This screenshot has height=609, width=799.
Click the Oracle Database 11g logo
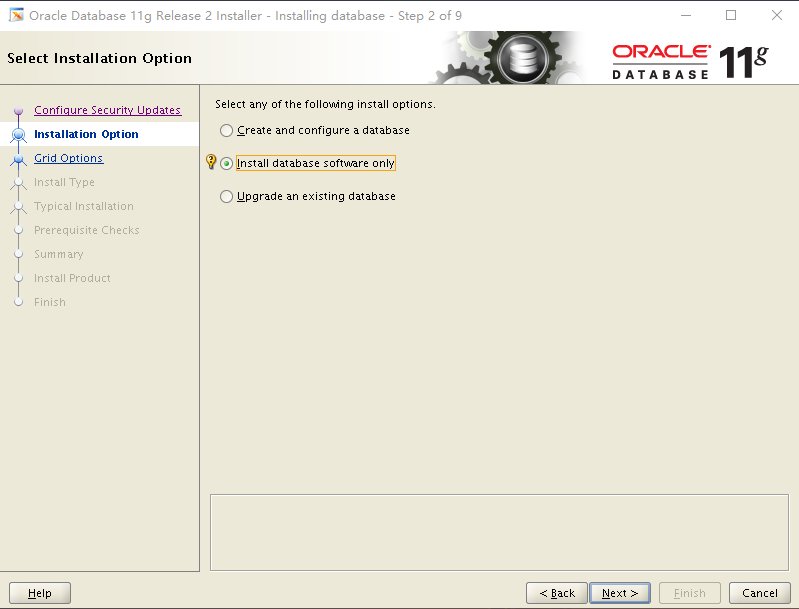pyautogui.click(x=690, y=62)
